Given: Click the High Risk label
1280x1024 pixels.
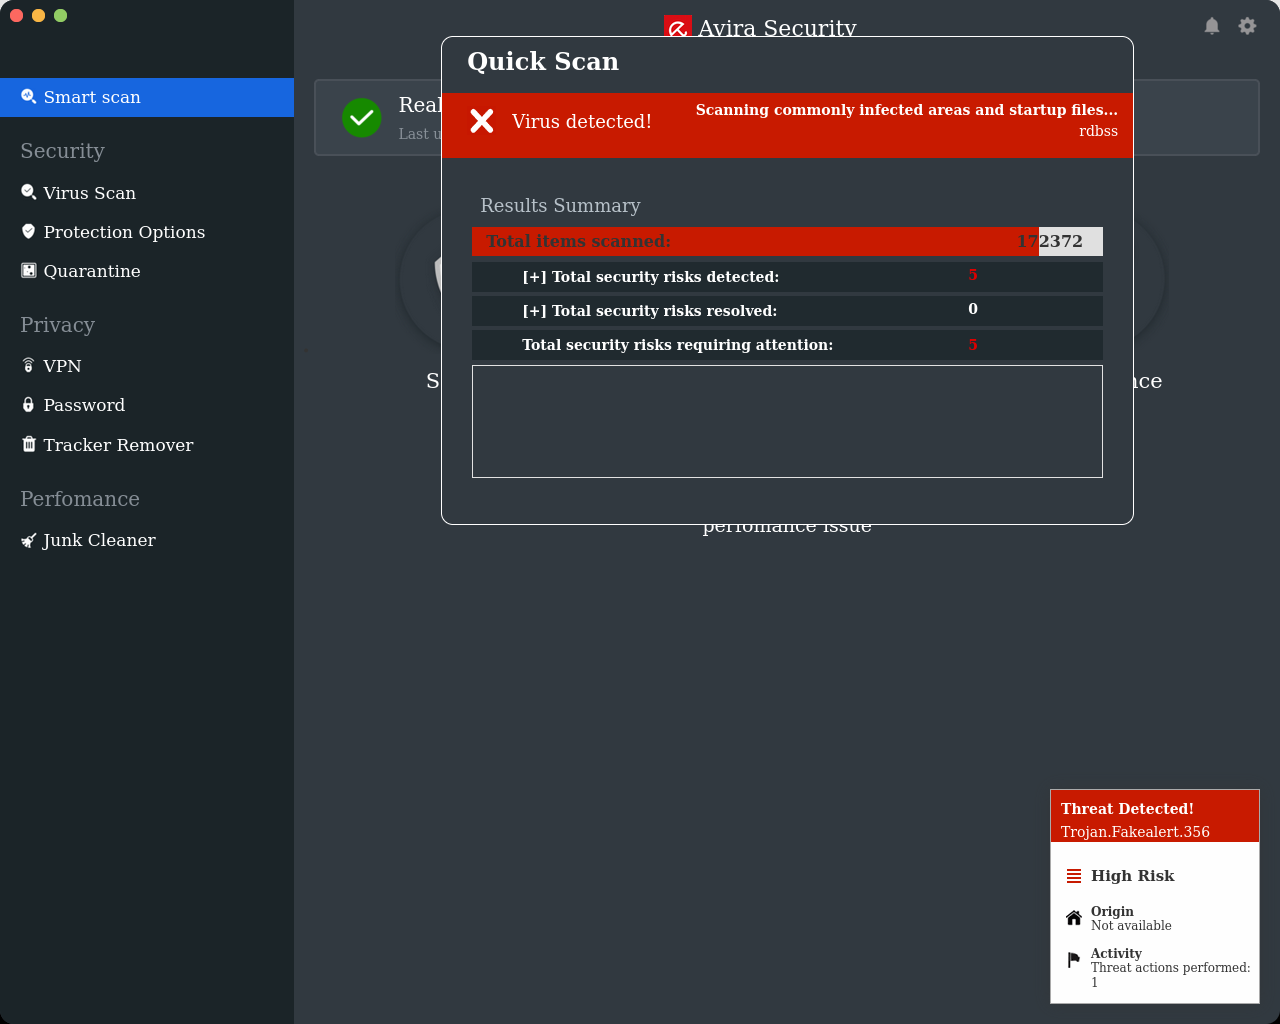Looking at the screenshot, I should [1132, 876].
